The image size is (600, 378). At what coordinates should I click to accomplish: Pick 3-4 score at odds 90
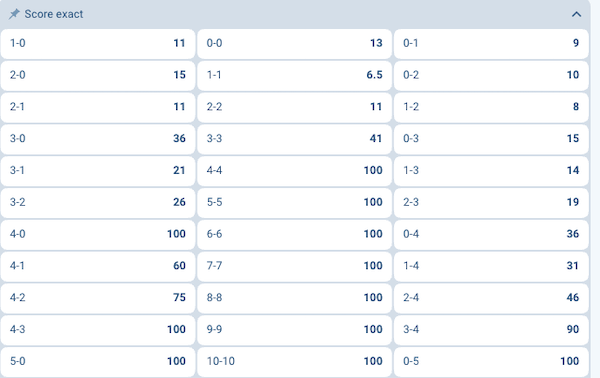(x=491, y=329)
